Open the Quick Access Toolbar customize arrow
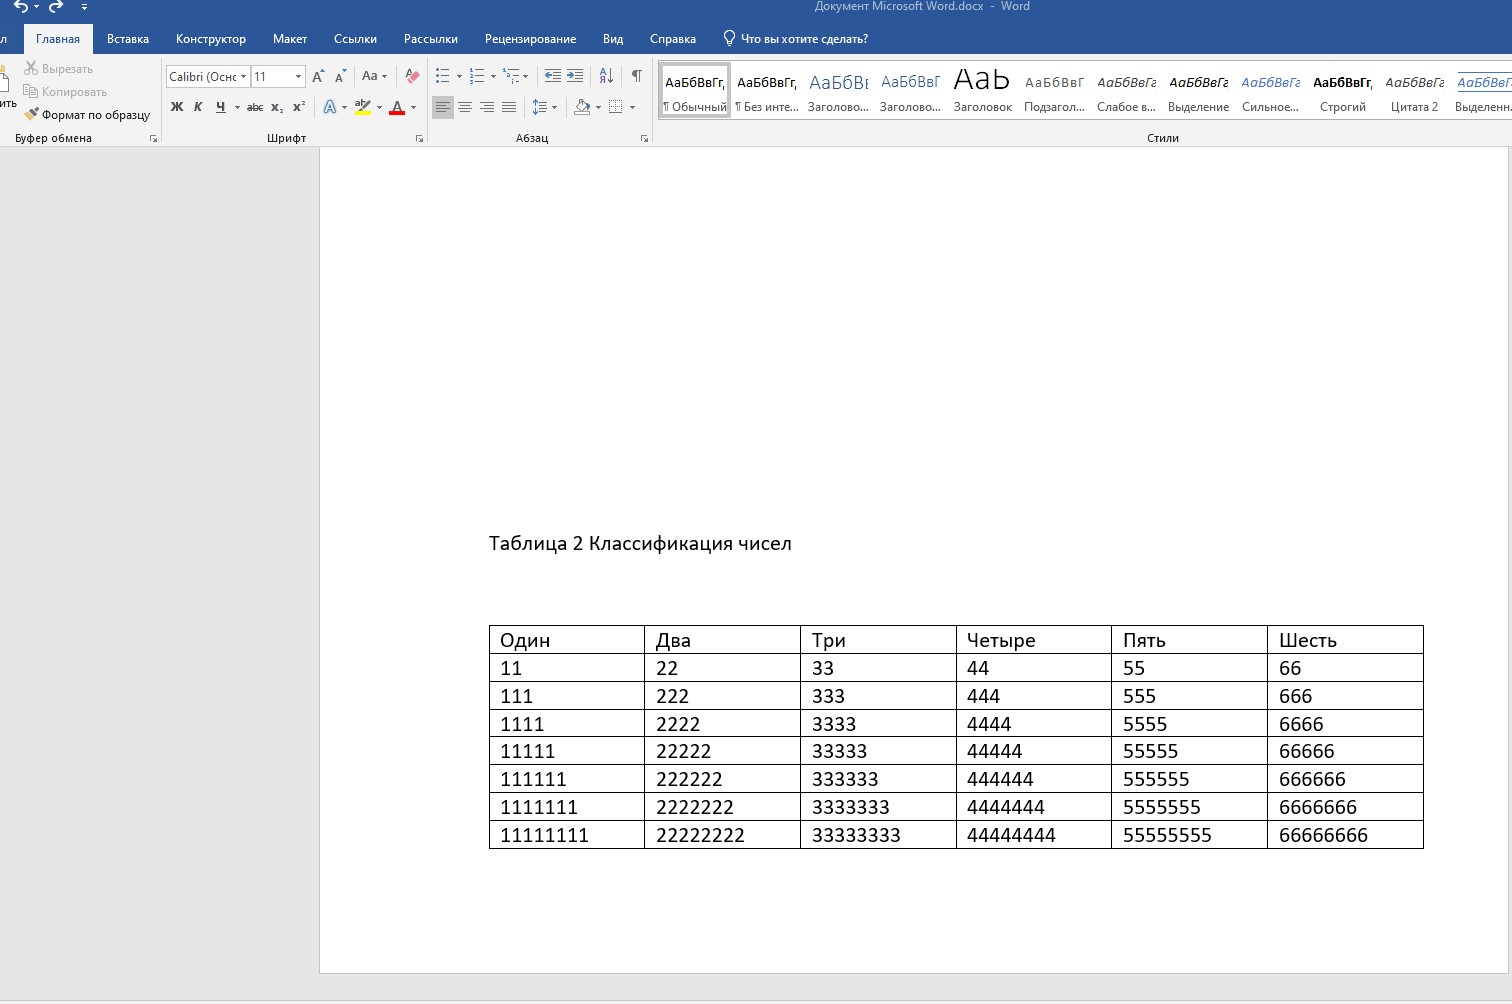1512x1004 pixels. pyautogui.click(x=85, y=7)
